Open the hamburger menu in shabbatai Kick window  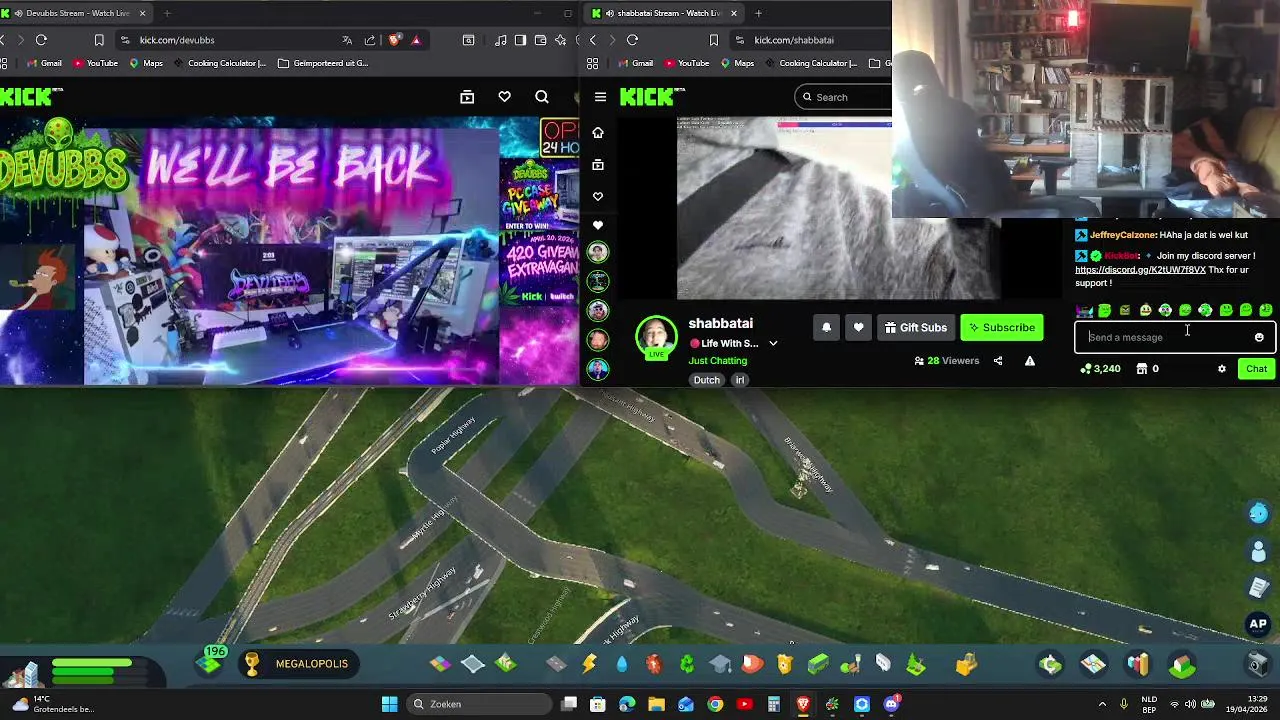600,97
